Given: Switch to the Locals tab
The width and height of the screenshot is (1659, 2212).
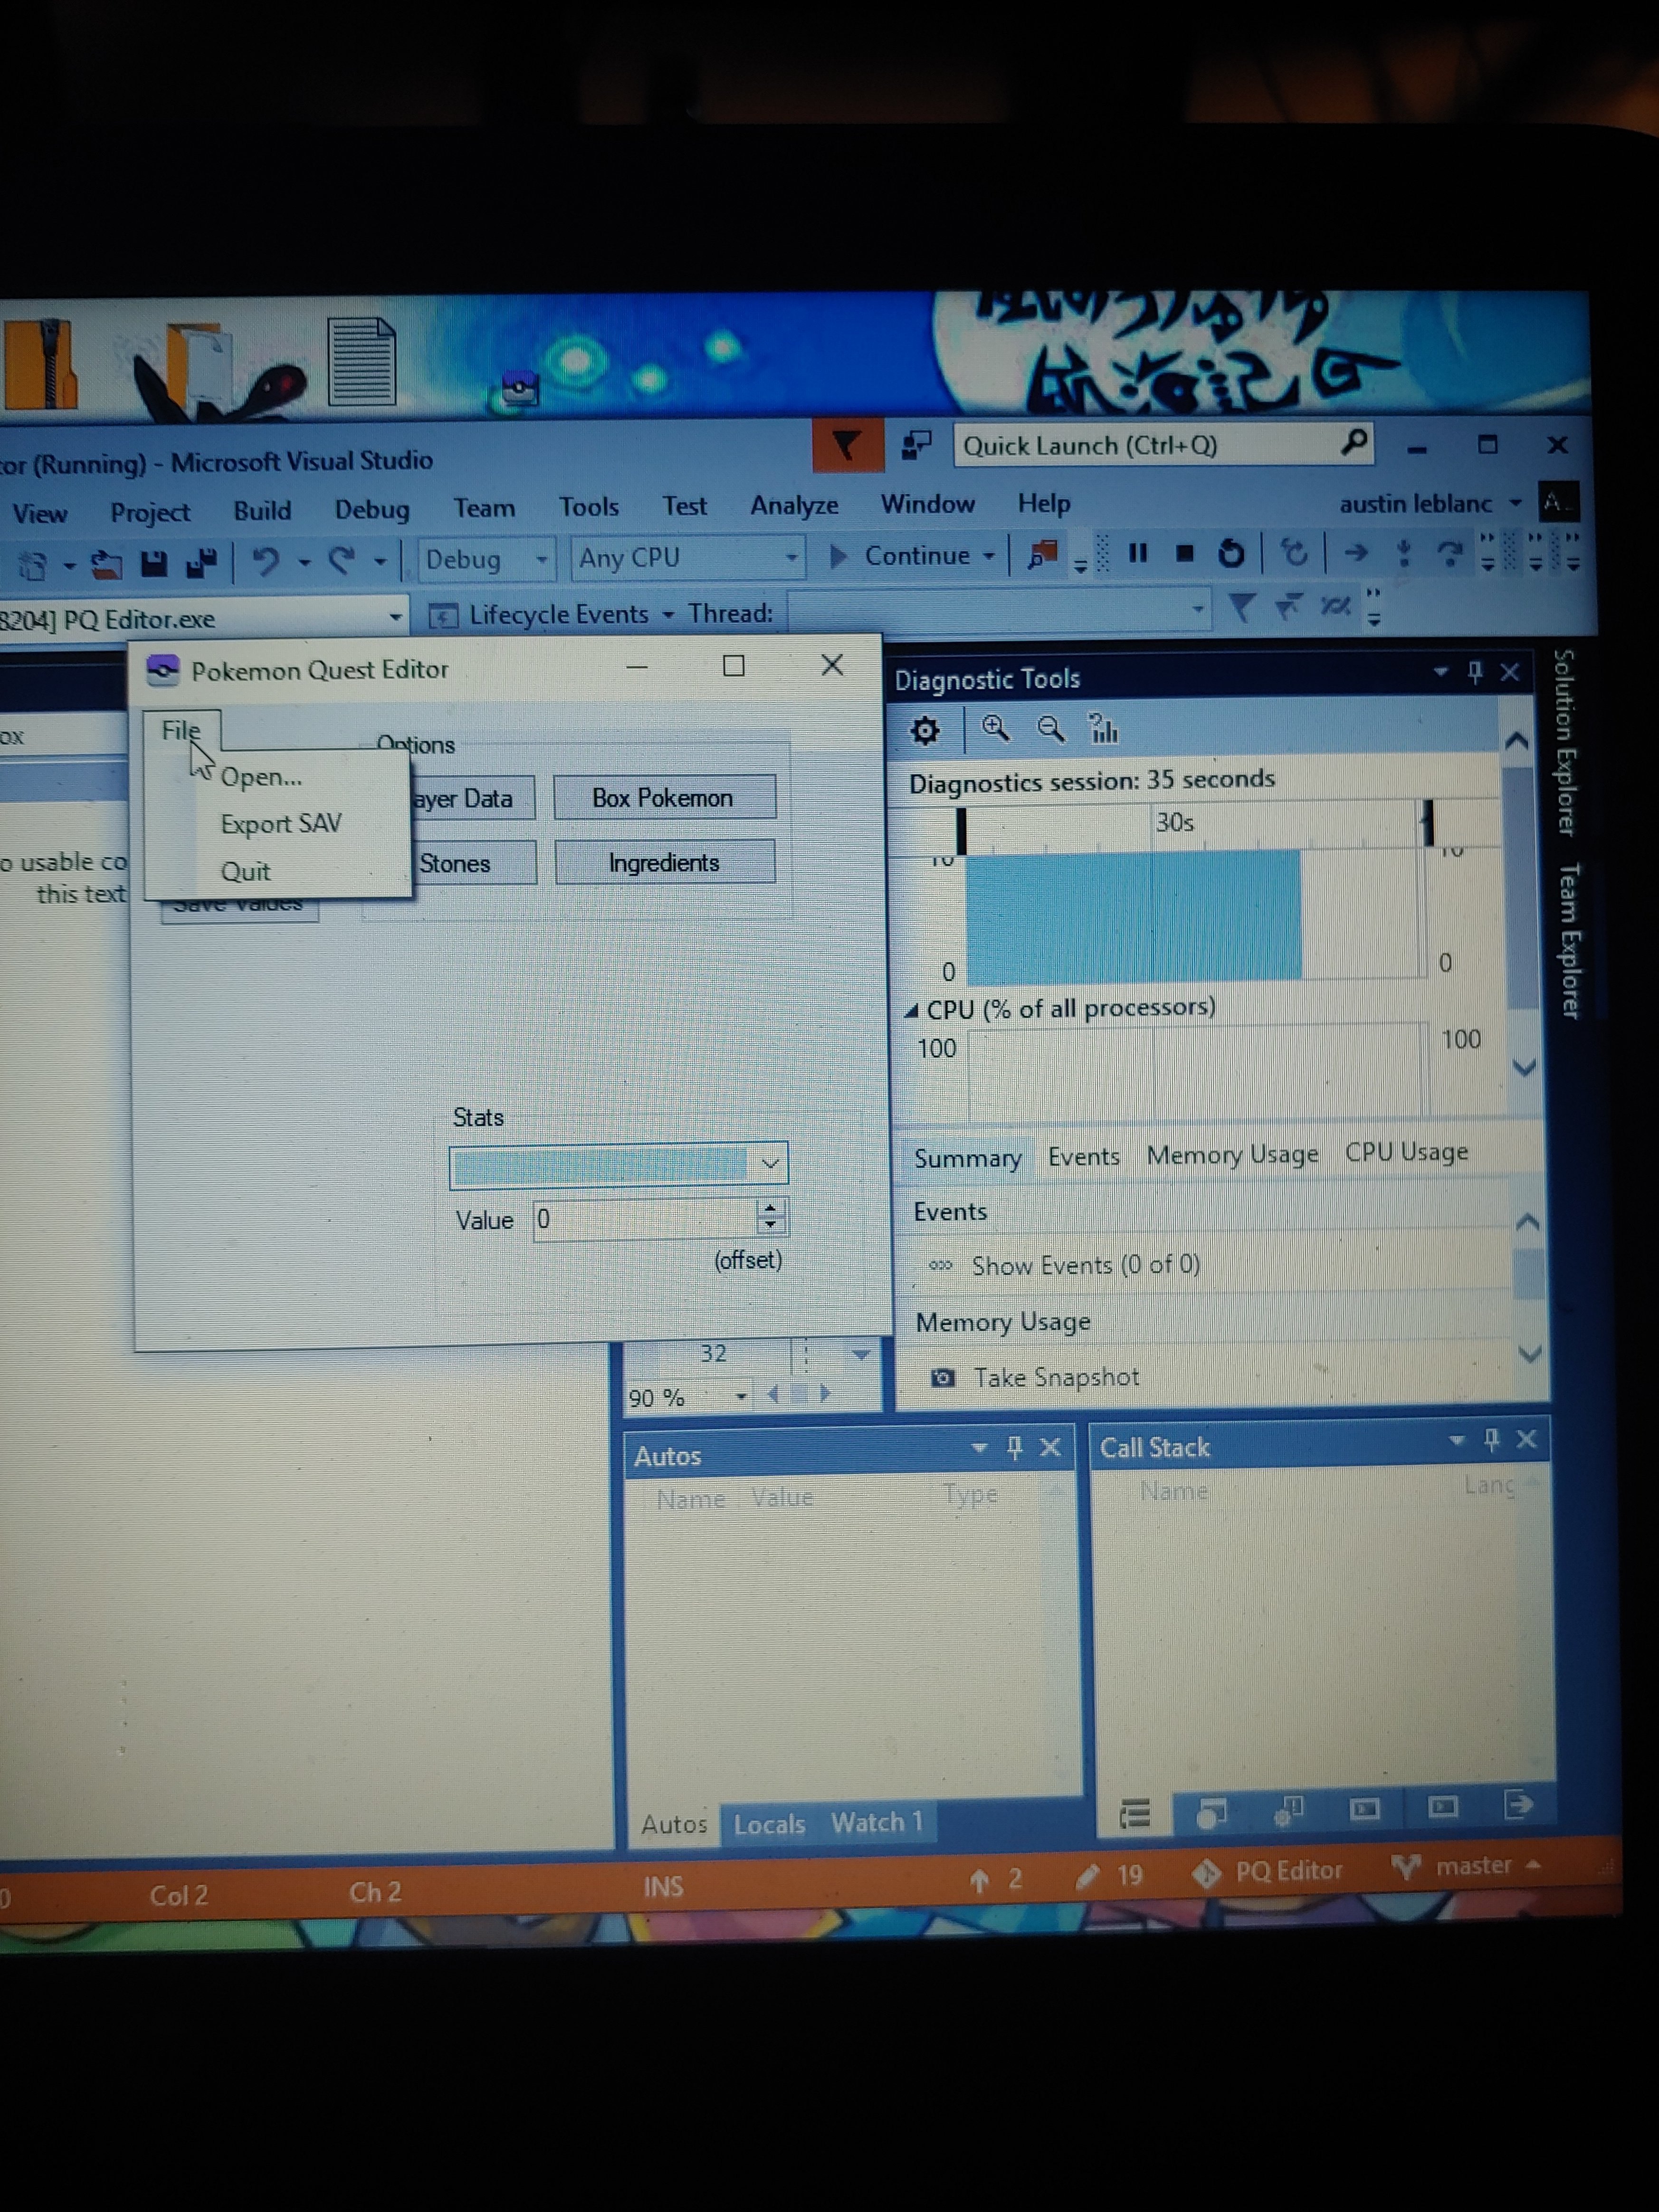Looking at the screenshot, I should (769, 1825).
